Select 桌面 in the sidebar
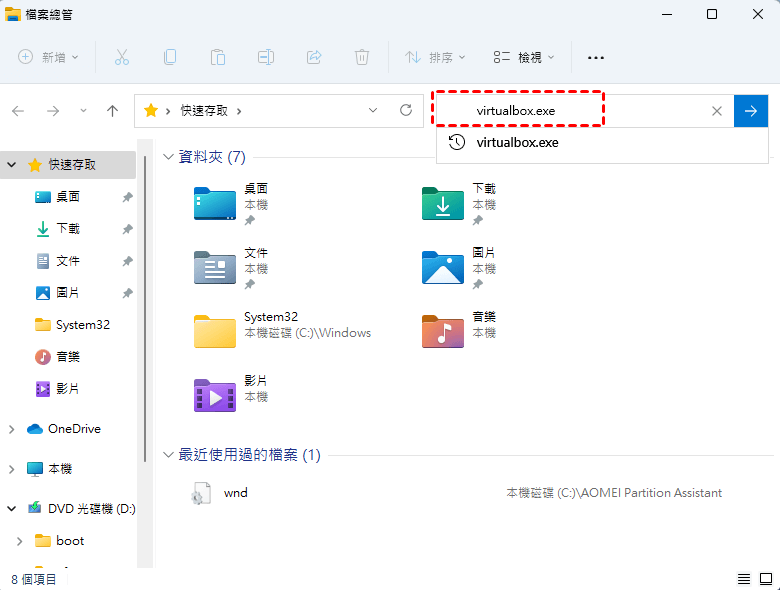 [68, 197]
